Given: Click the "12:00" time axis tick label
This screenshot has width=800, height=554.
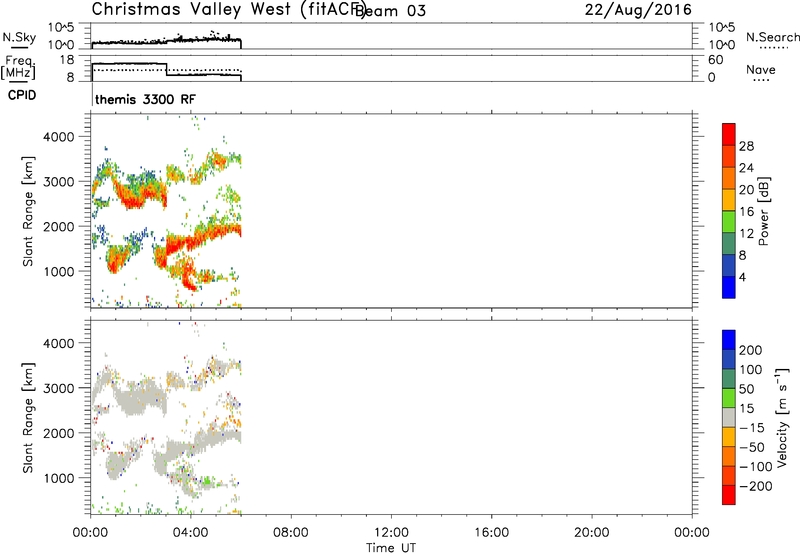Looking at the screenshot, I should [x=391, y=533].
